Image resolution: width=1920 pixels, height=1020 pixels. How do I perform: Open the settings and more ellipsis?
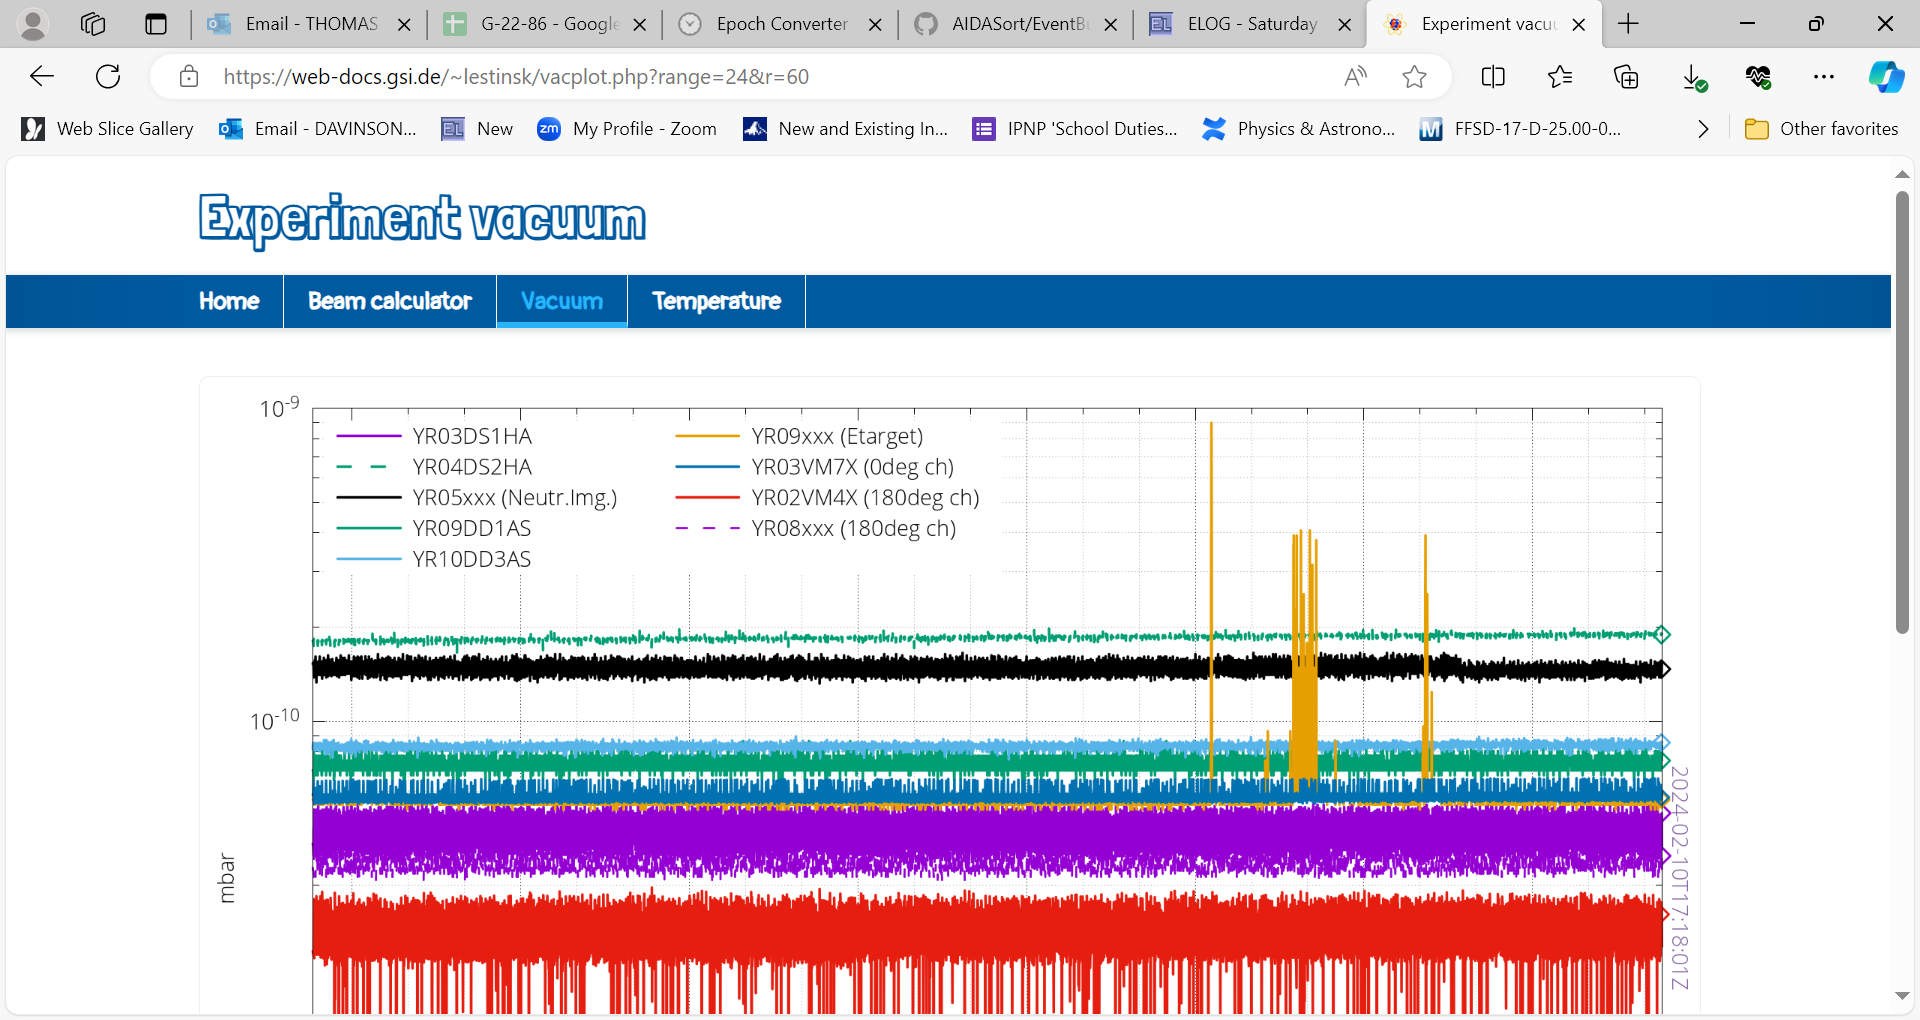pyautogui.click(x=1824, y=76)
